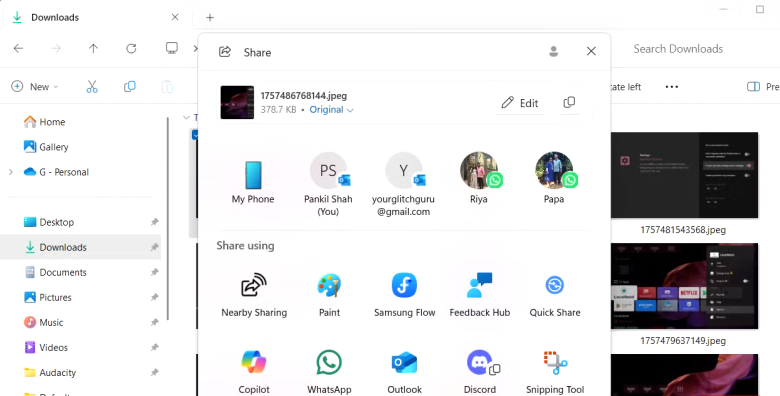Share with yourglitchguru@gmail.com contact
This screenshot has height=396, width=780.
tap(403, 184)
